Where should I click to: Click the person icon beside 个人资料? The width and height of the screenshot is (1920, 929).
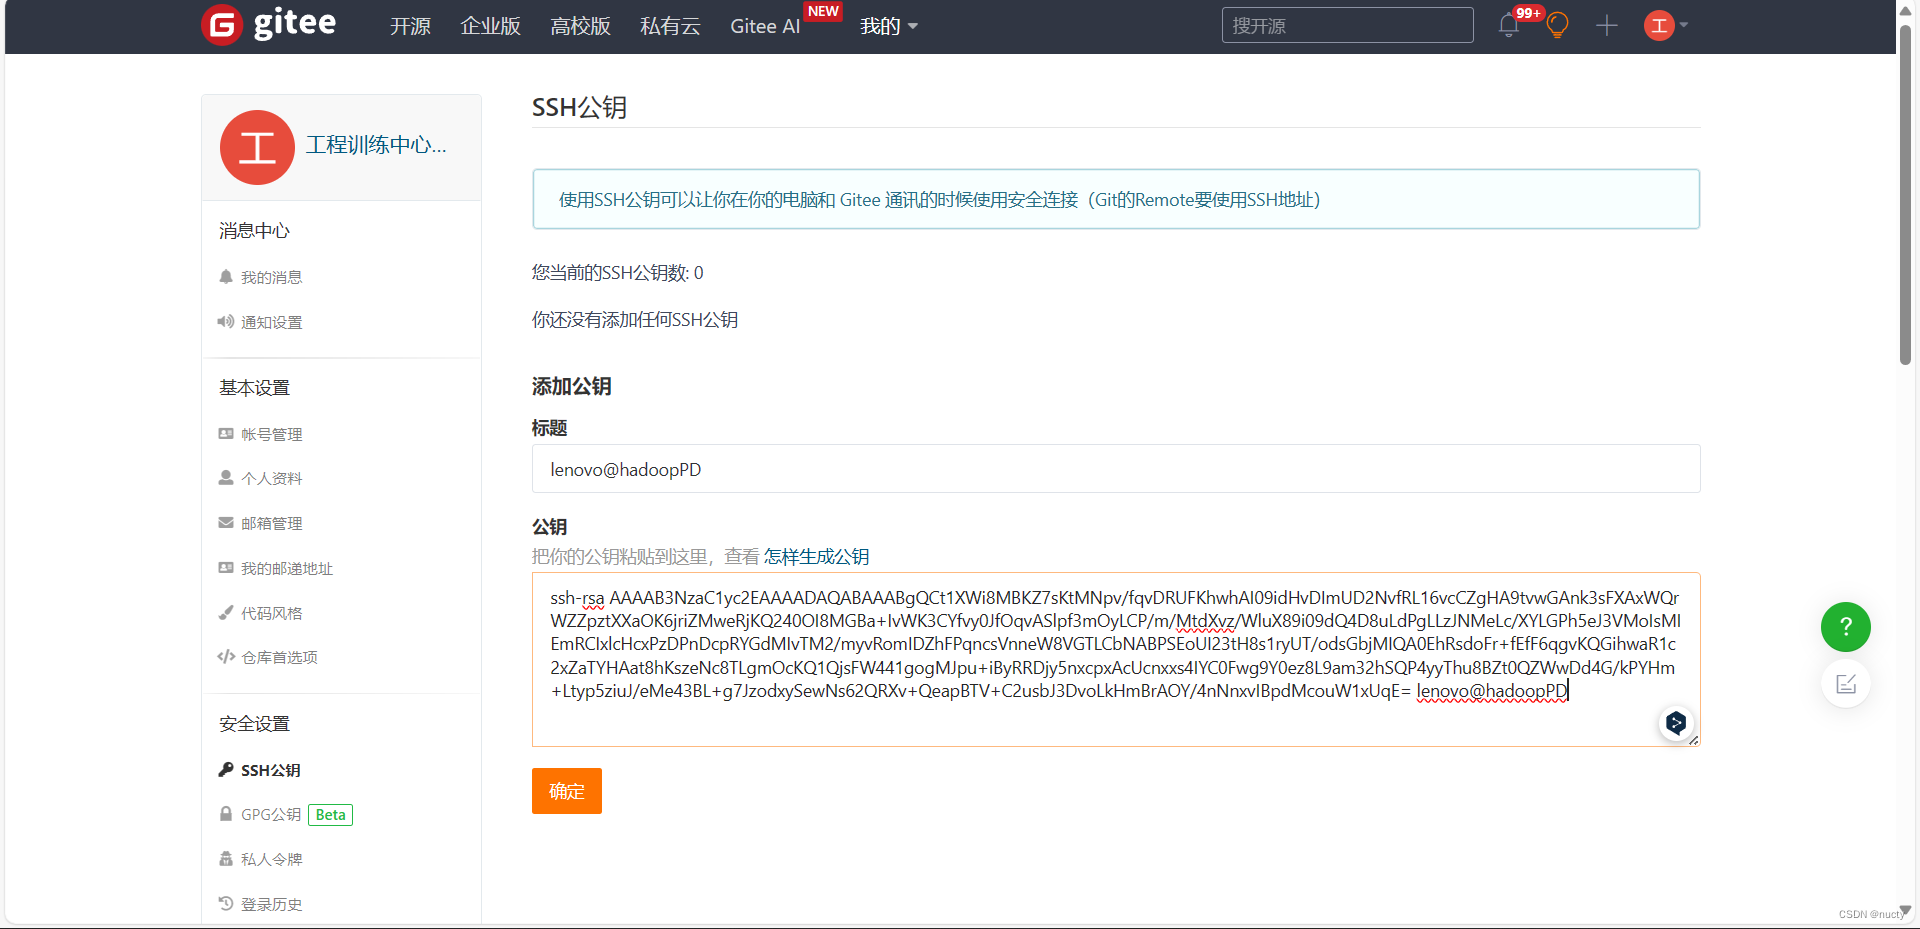click(226, 477)
